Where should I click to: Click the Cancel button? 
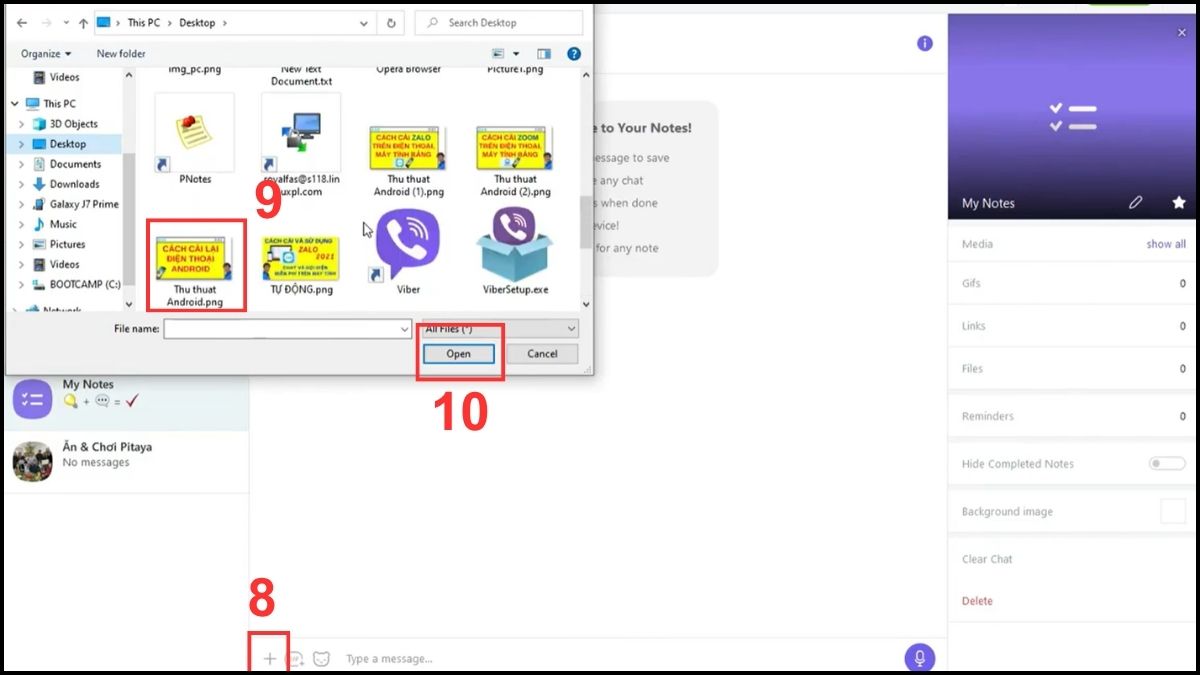point(542,353)
